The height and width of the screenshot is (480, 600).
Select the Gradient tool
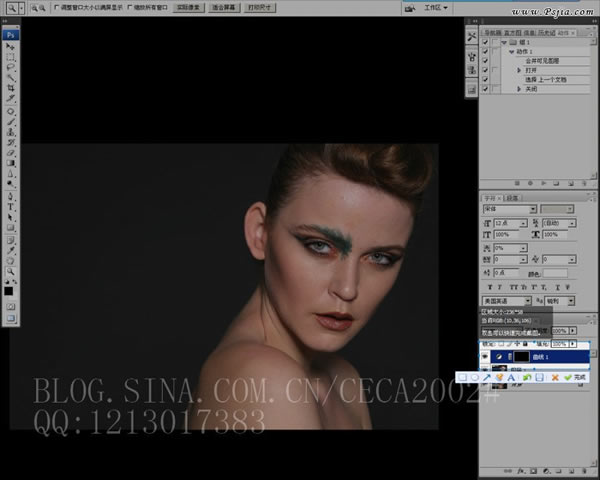(x=10, y=163)
